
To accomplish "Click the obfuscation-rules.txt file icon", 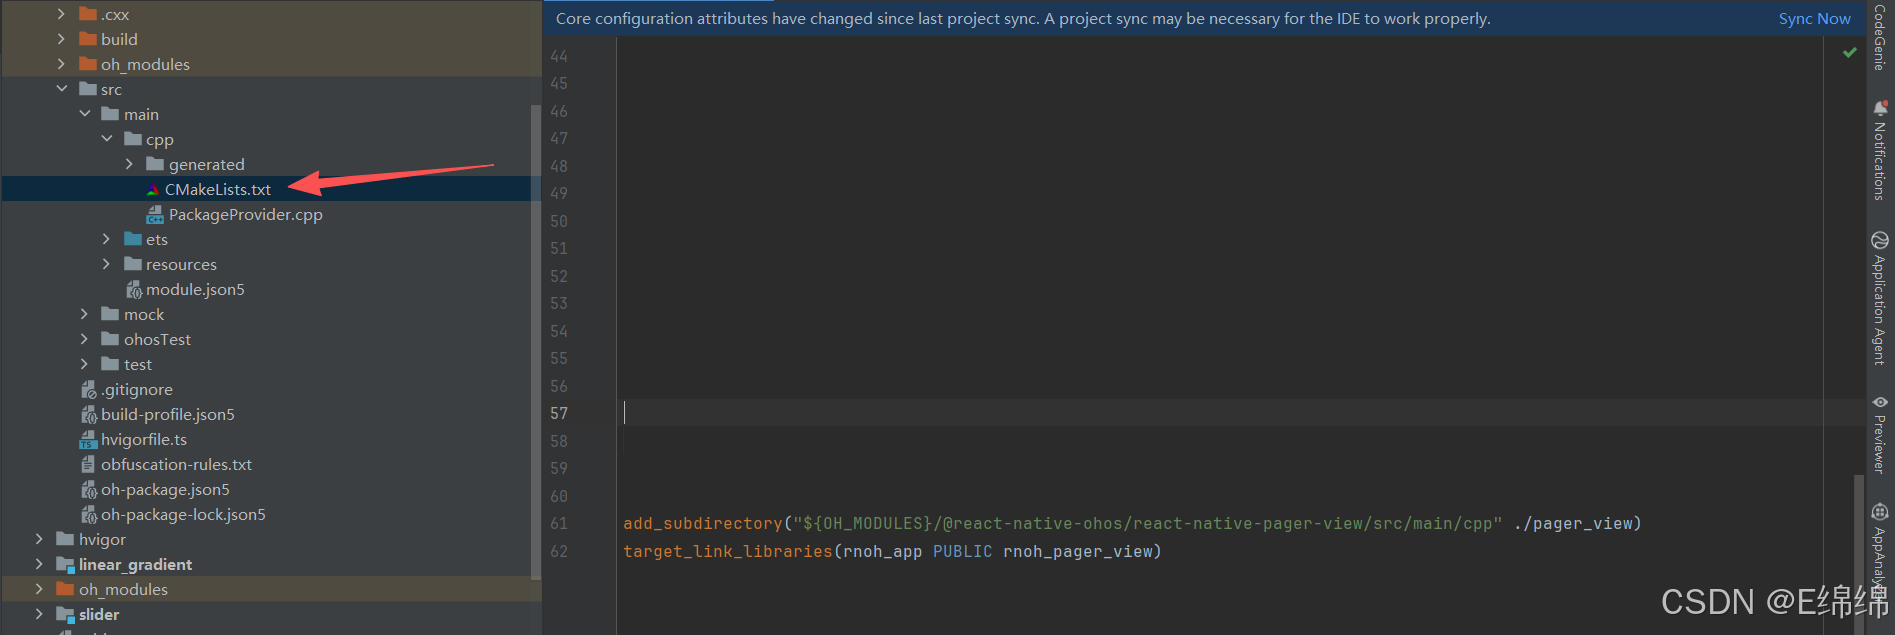I will (88, 464).
